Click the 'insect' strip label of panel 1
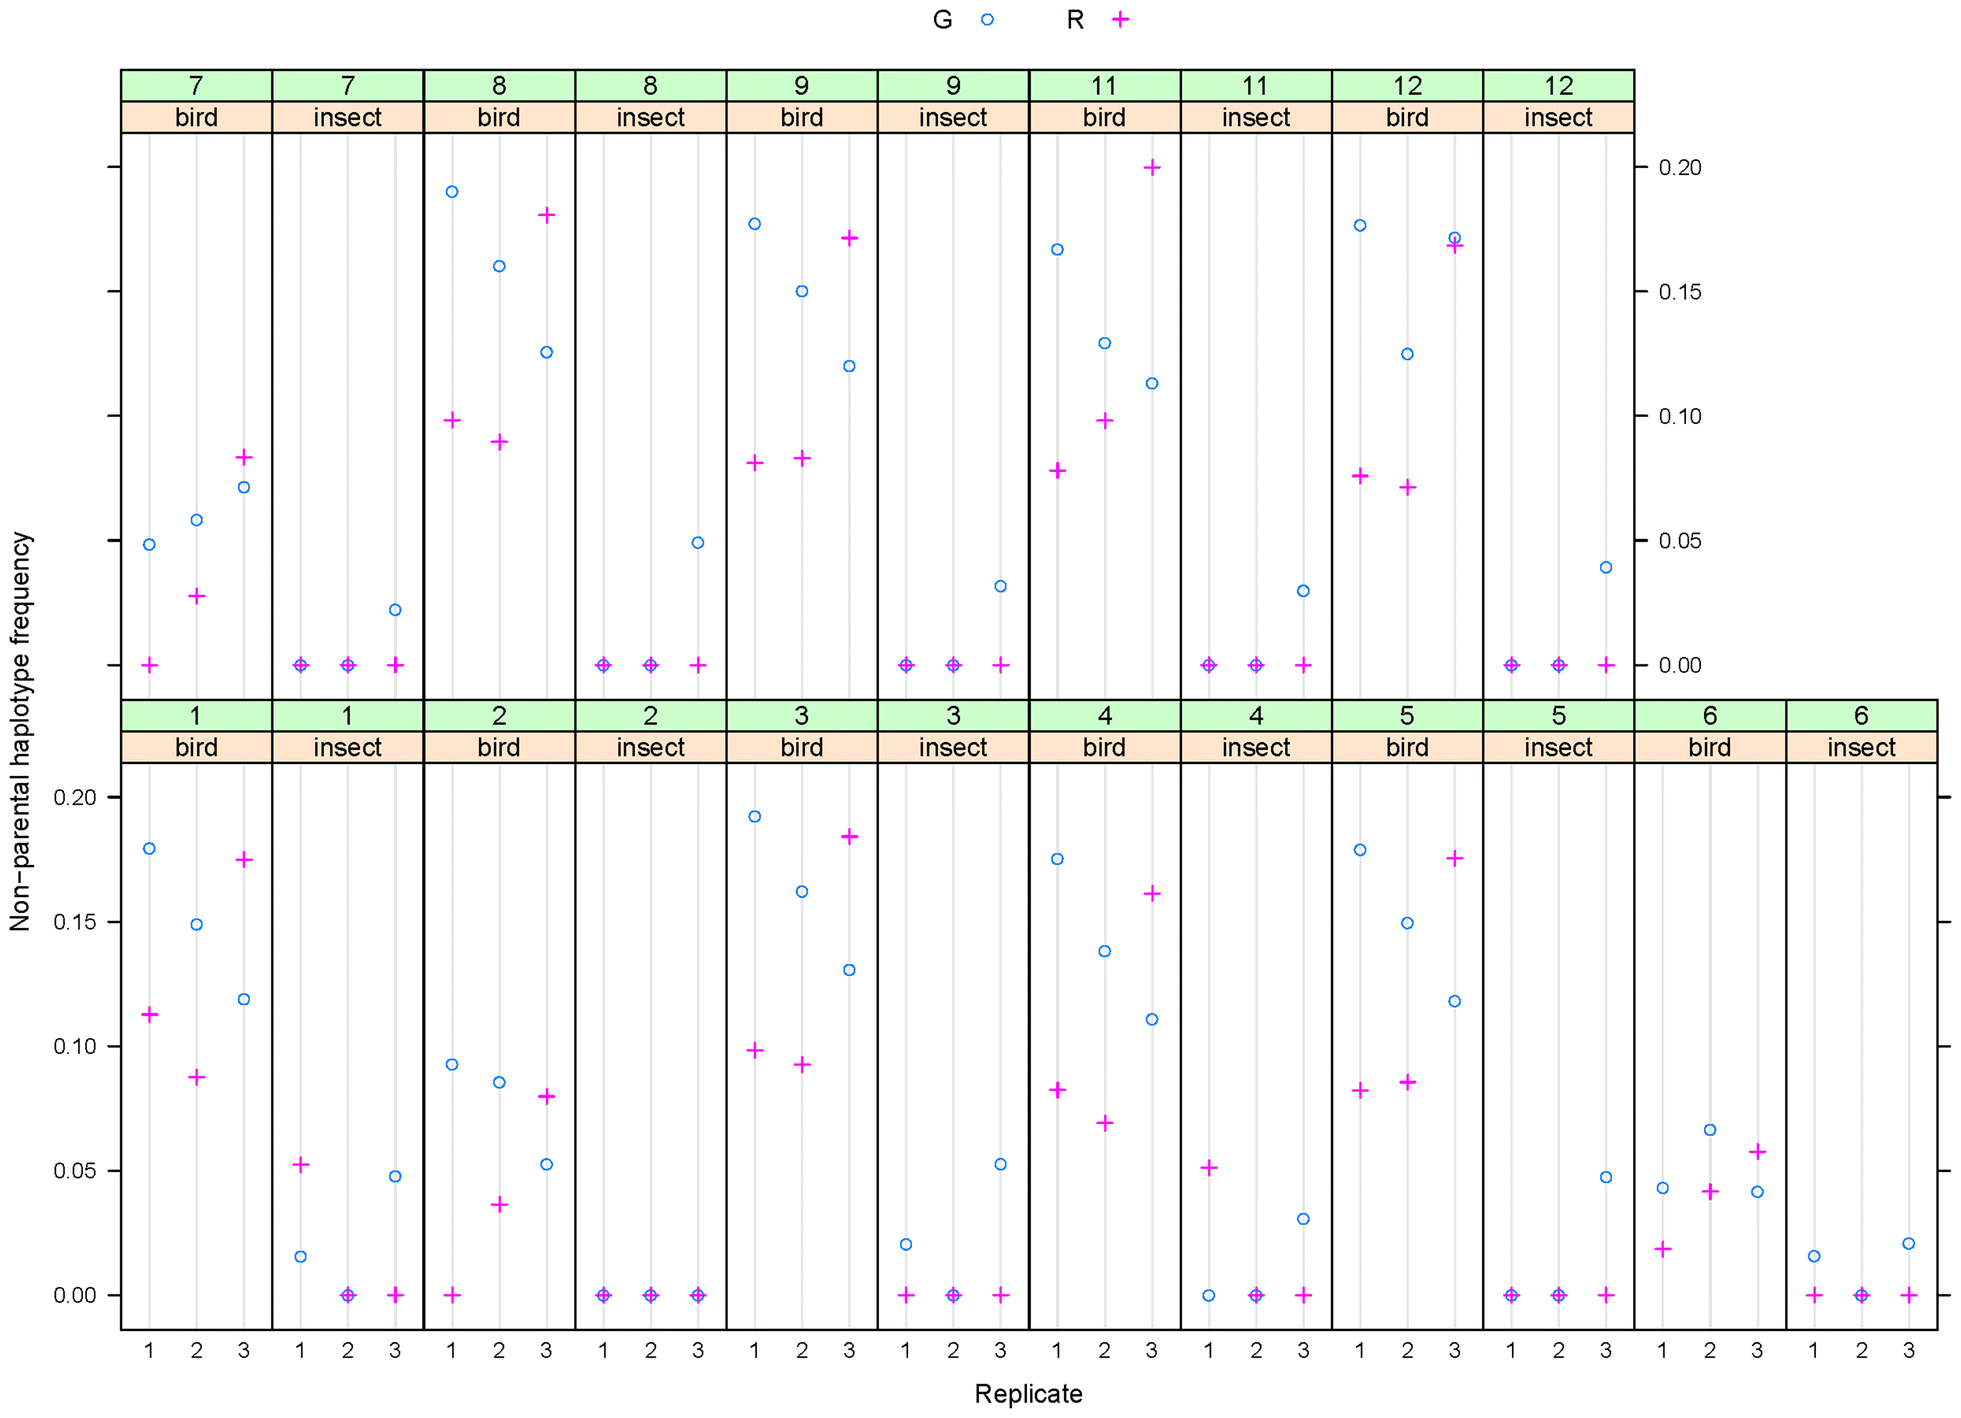1961x1418 pixels. [348, 747]
